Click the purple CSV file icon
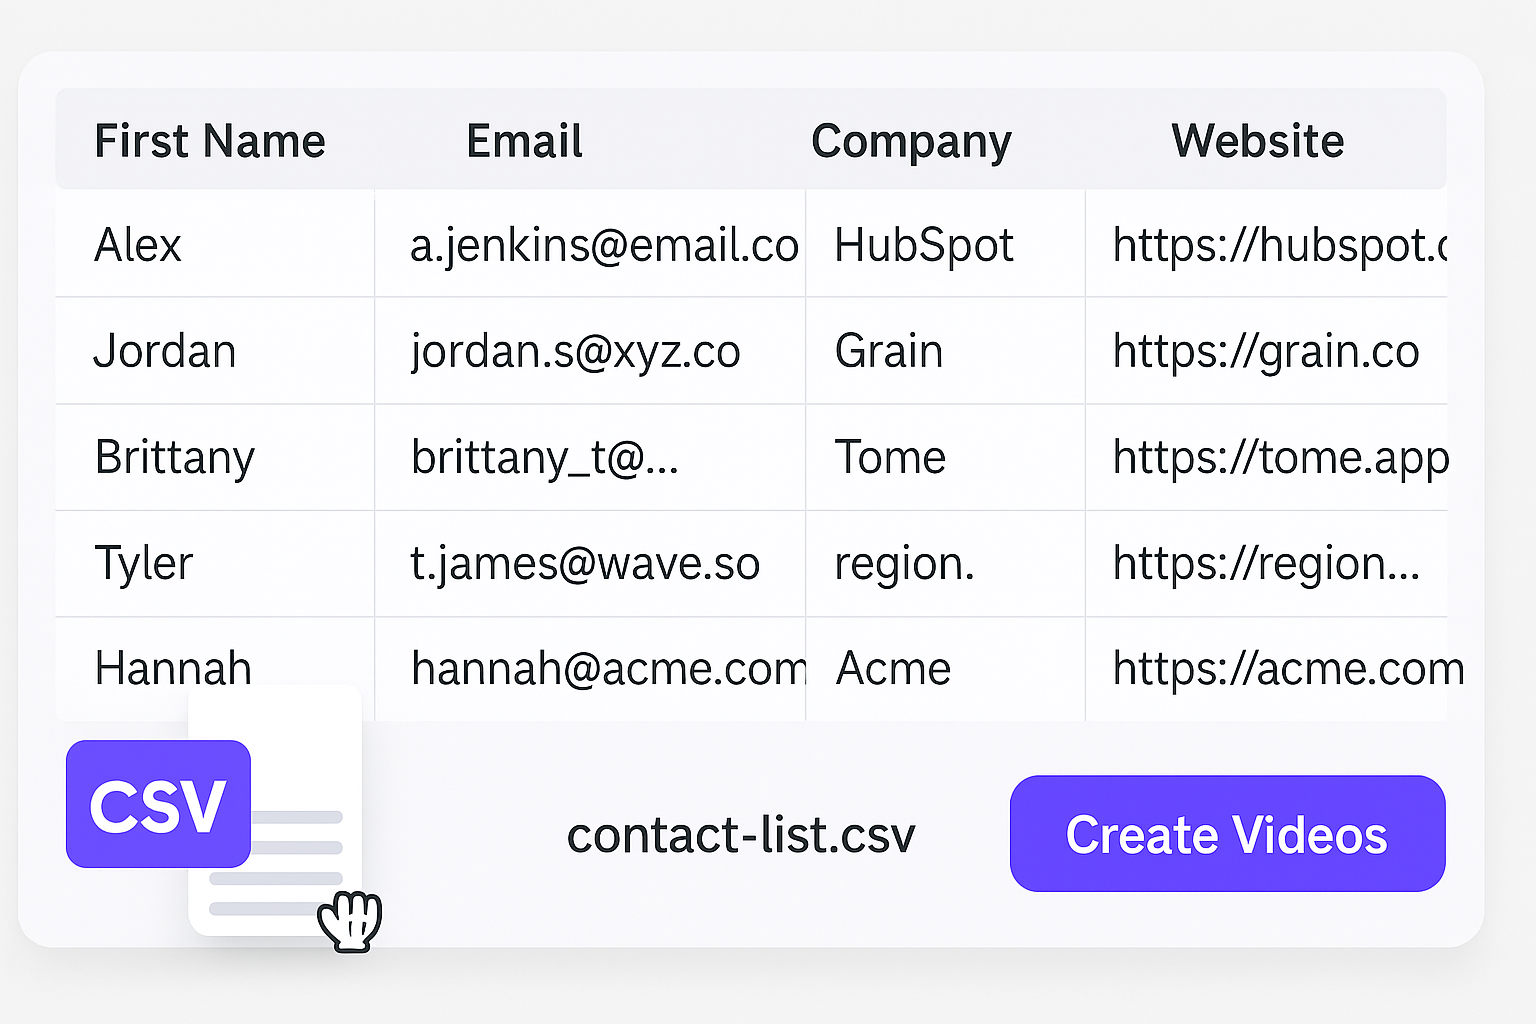Viewport: 1536px width, 1024px height. coord(158,804)
